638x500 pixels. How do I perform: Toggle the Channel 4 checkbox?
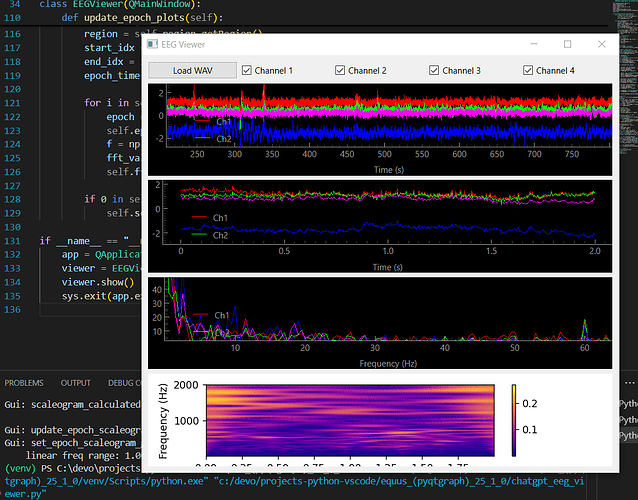coord(528,70)
